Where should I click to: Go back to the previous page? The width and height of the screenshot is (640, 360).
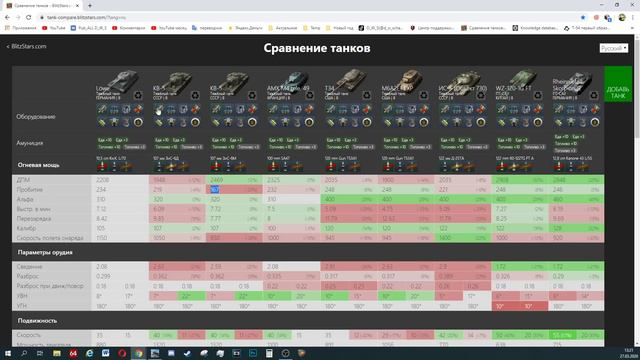coord(7,18)
